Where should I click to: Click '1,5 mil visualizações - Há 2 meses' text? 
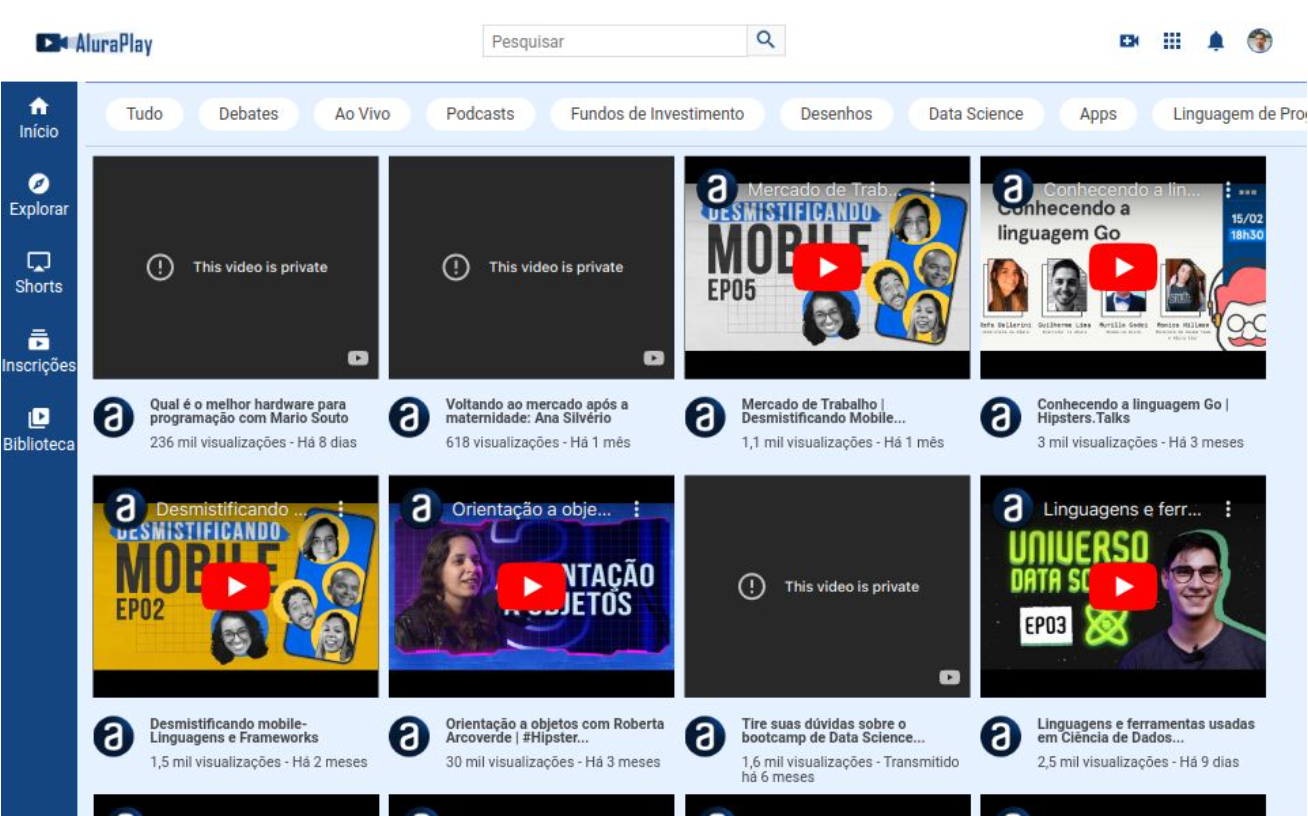tap(259, 762)
